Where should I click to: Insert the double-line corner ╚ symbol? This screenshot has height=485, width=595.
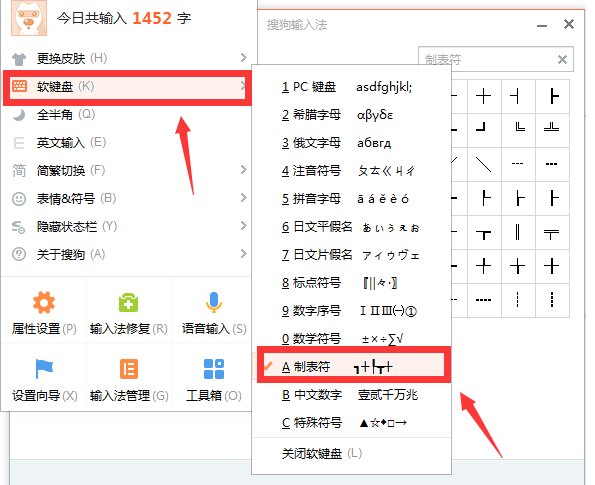pyautogui.click(x=518, y=130)
